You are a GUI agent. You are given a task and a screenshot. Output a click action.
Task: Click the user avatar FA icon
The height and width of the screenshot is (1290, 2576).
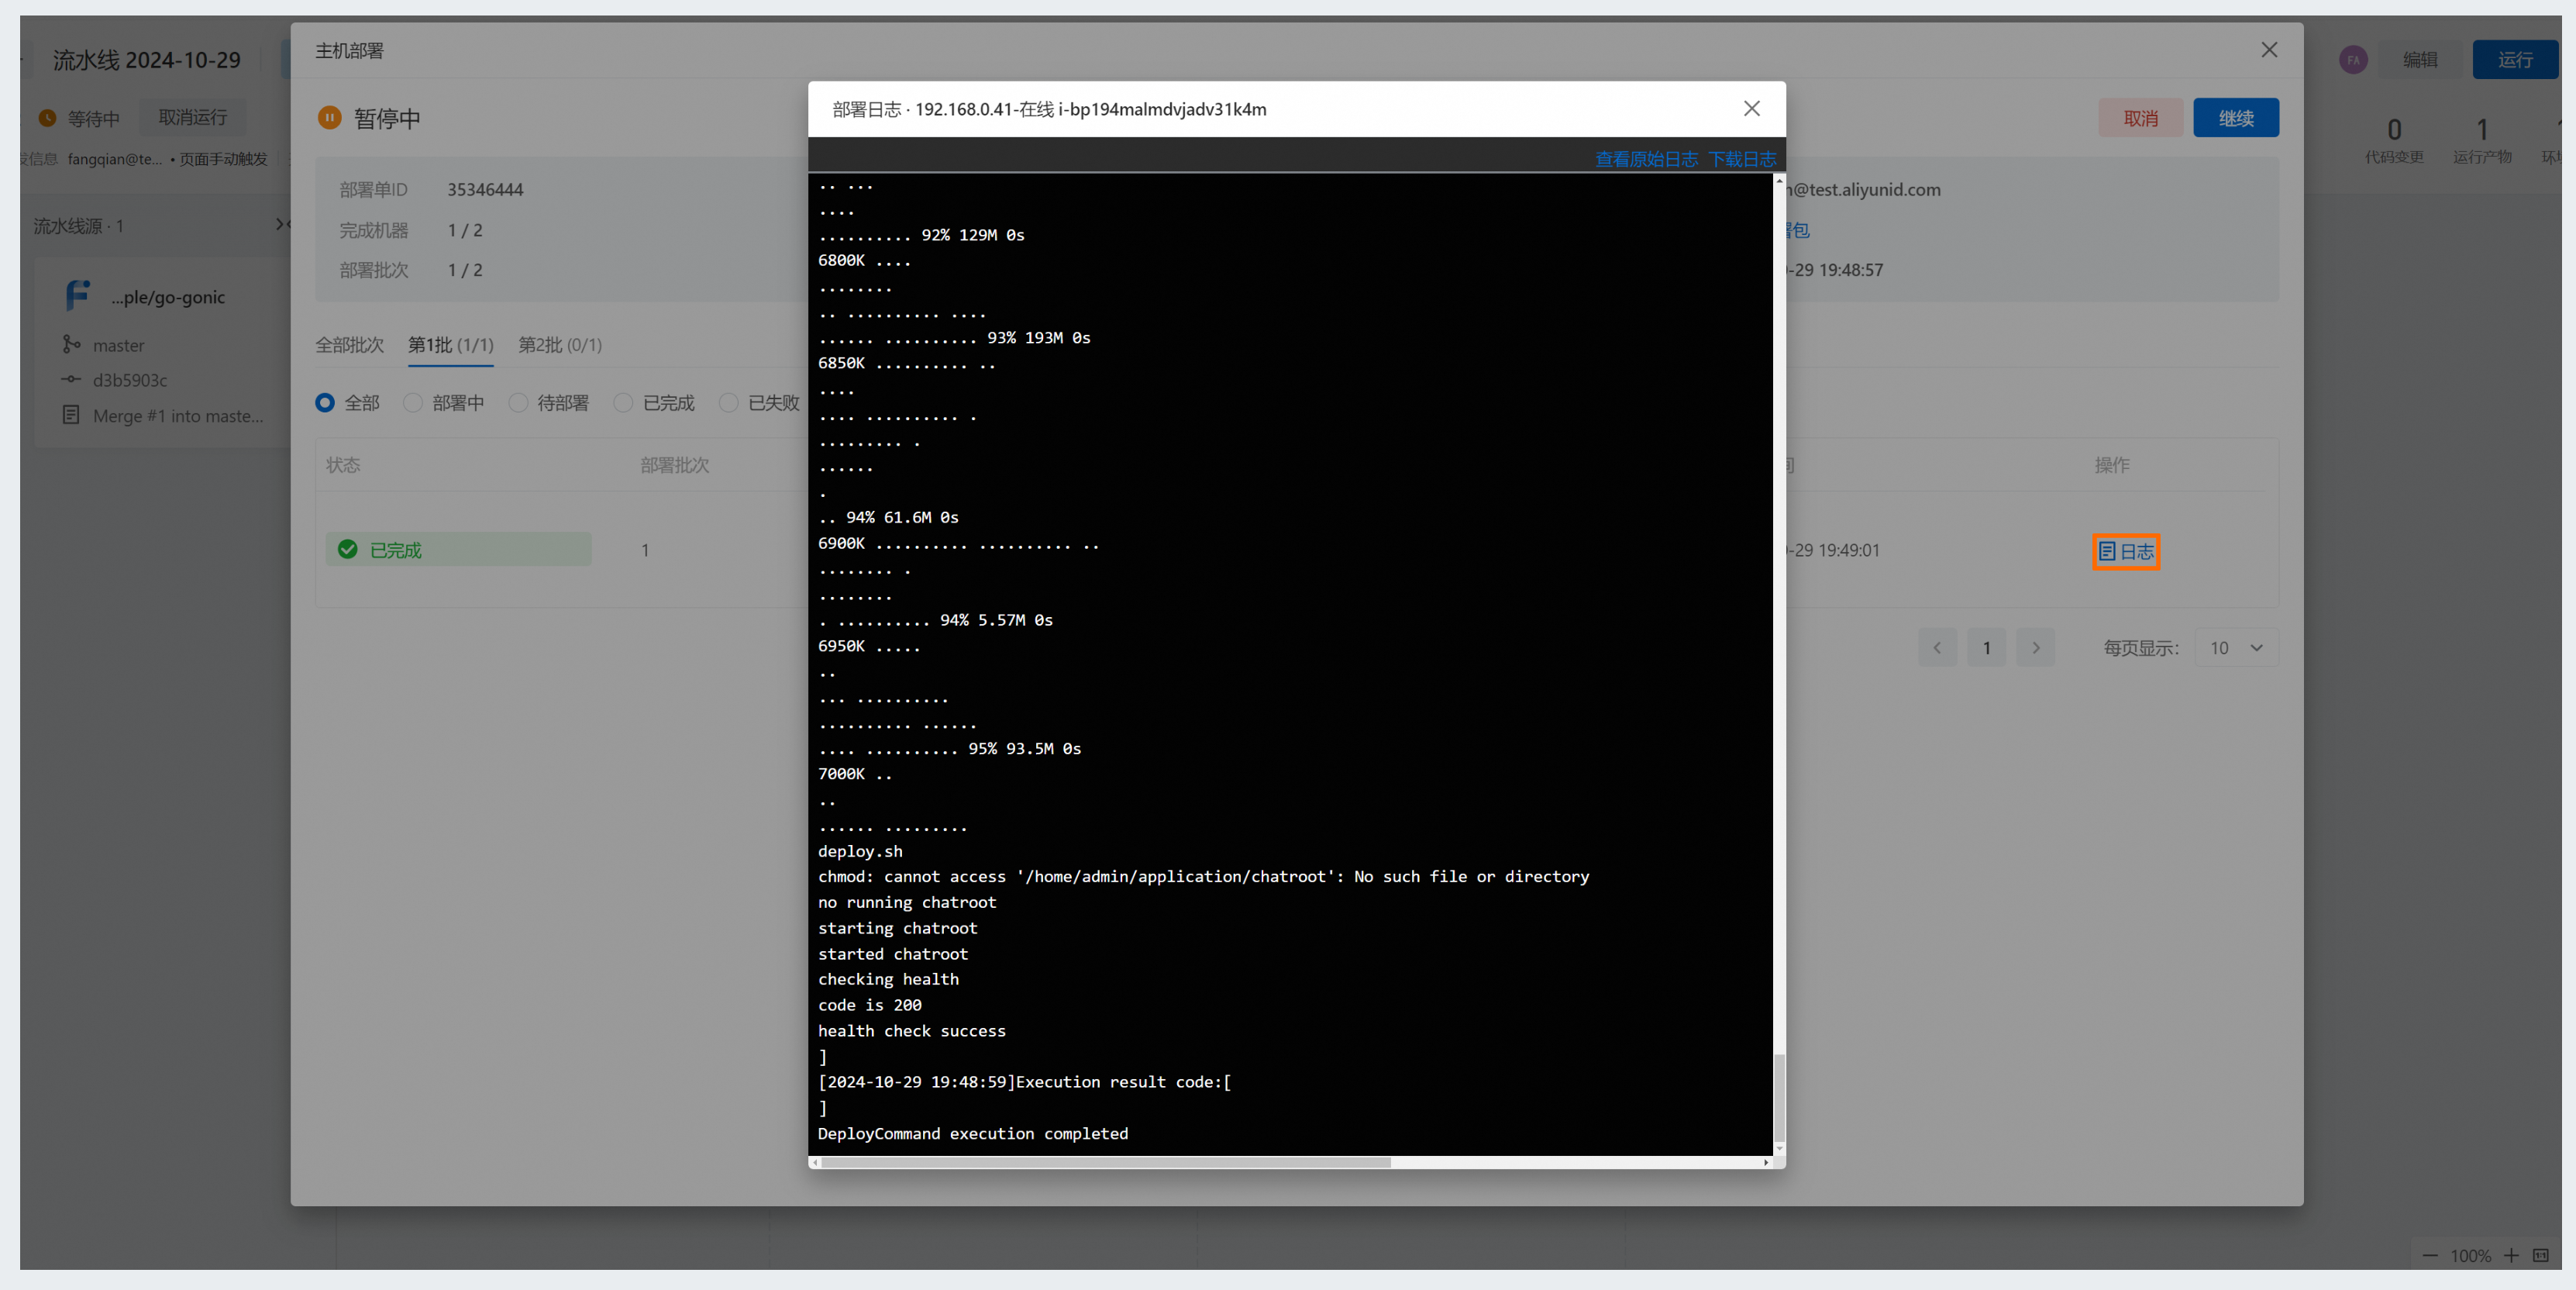(2353, 60)
